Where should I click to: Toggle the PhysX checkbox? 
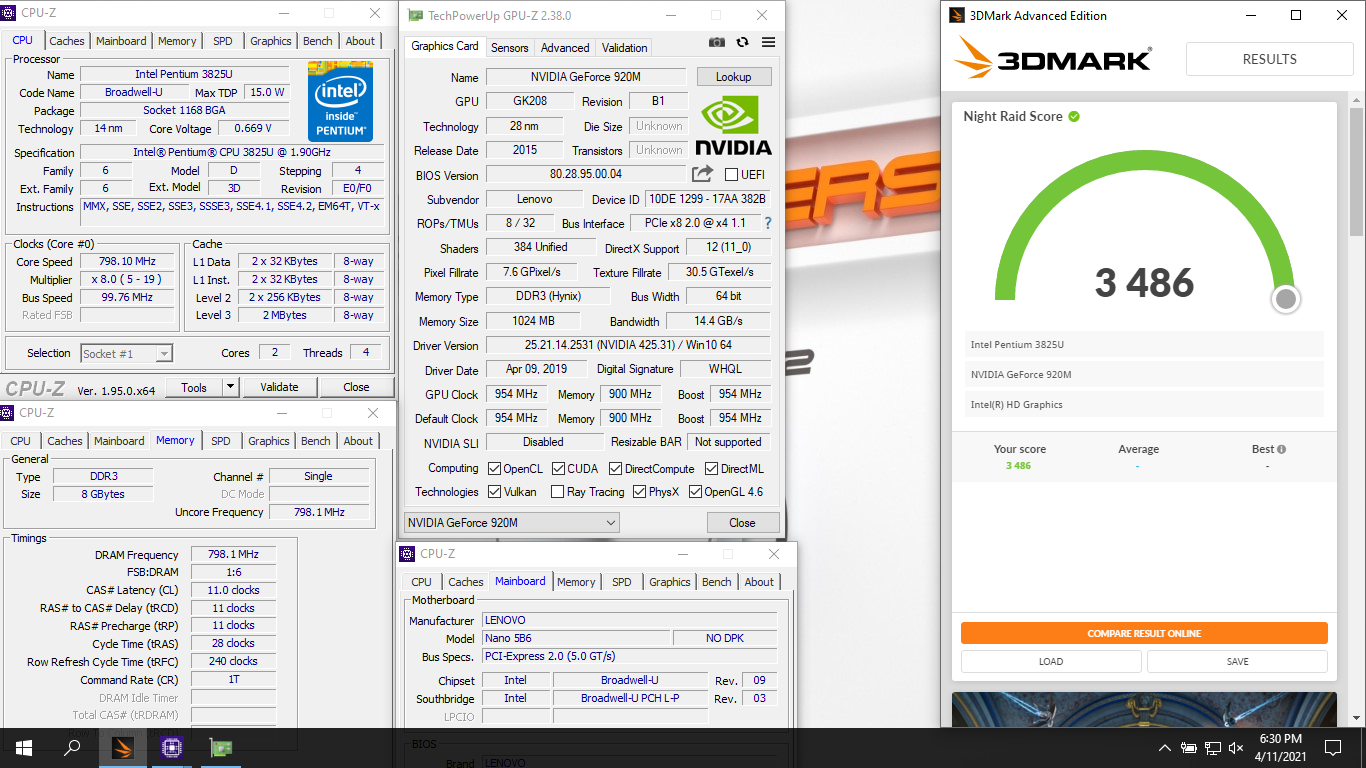pos(640,492)
